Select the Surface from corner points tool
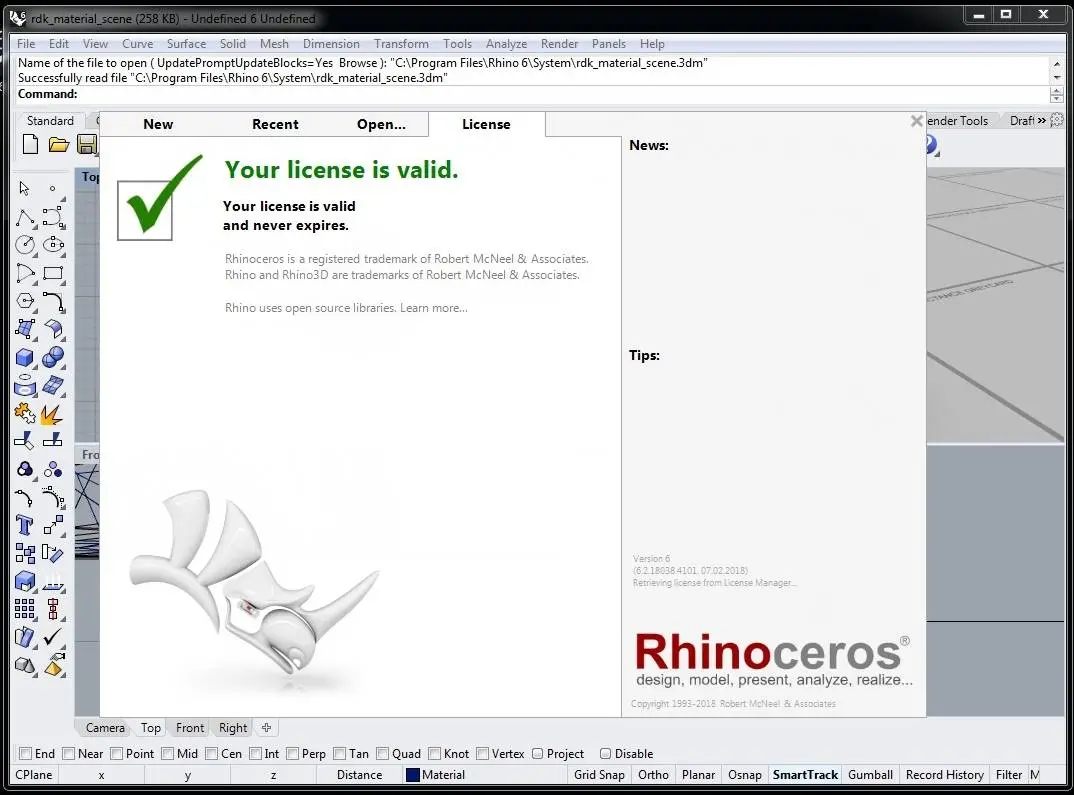1074x795 pixels. click(x=25, y=329)
